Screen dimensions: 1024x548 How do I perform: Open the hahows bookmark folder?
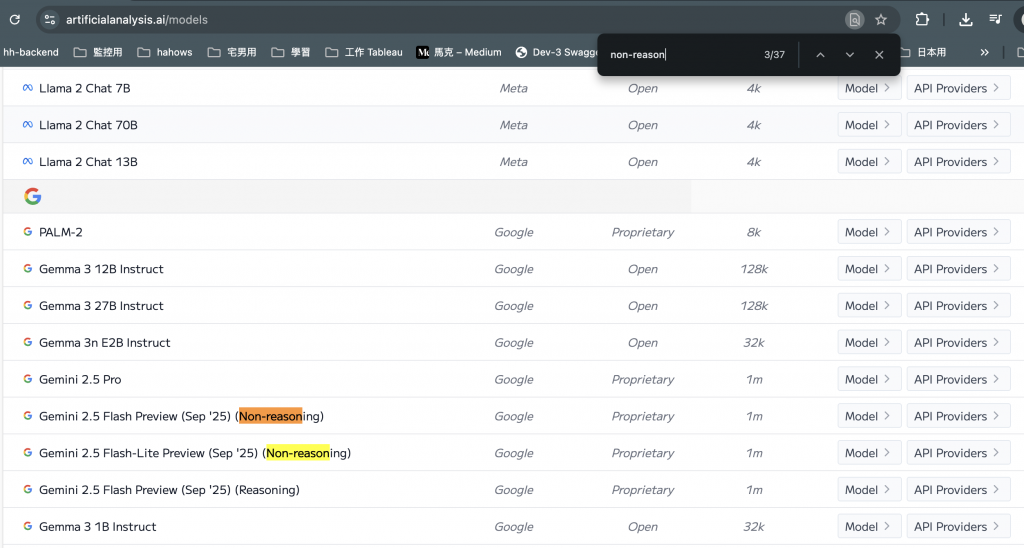pyautogui.click(x=165, y=52)
